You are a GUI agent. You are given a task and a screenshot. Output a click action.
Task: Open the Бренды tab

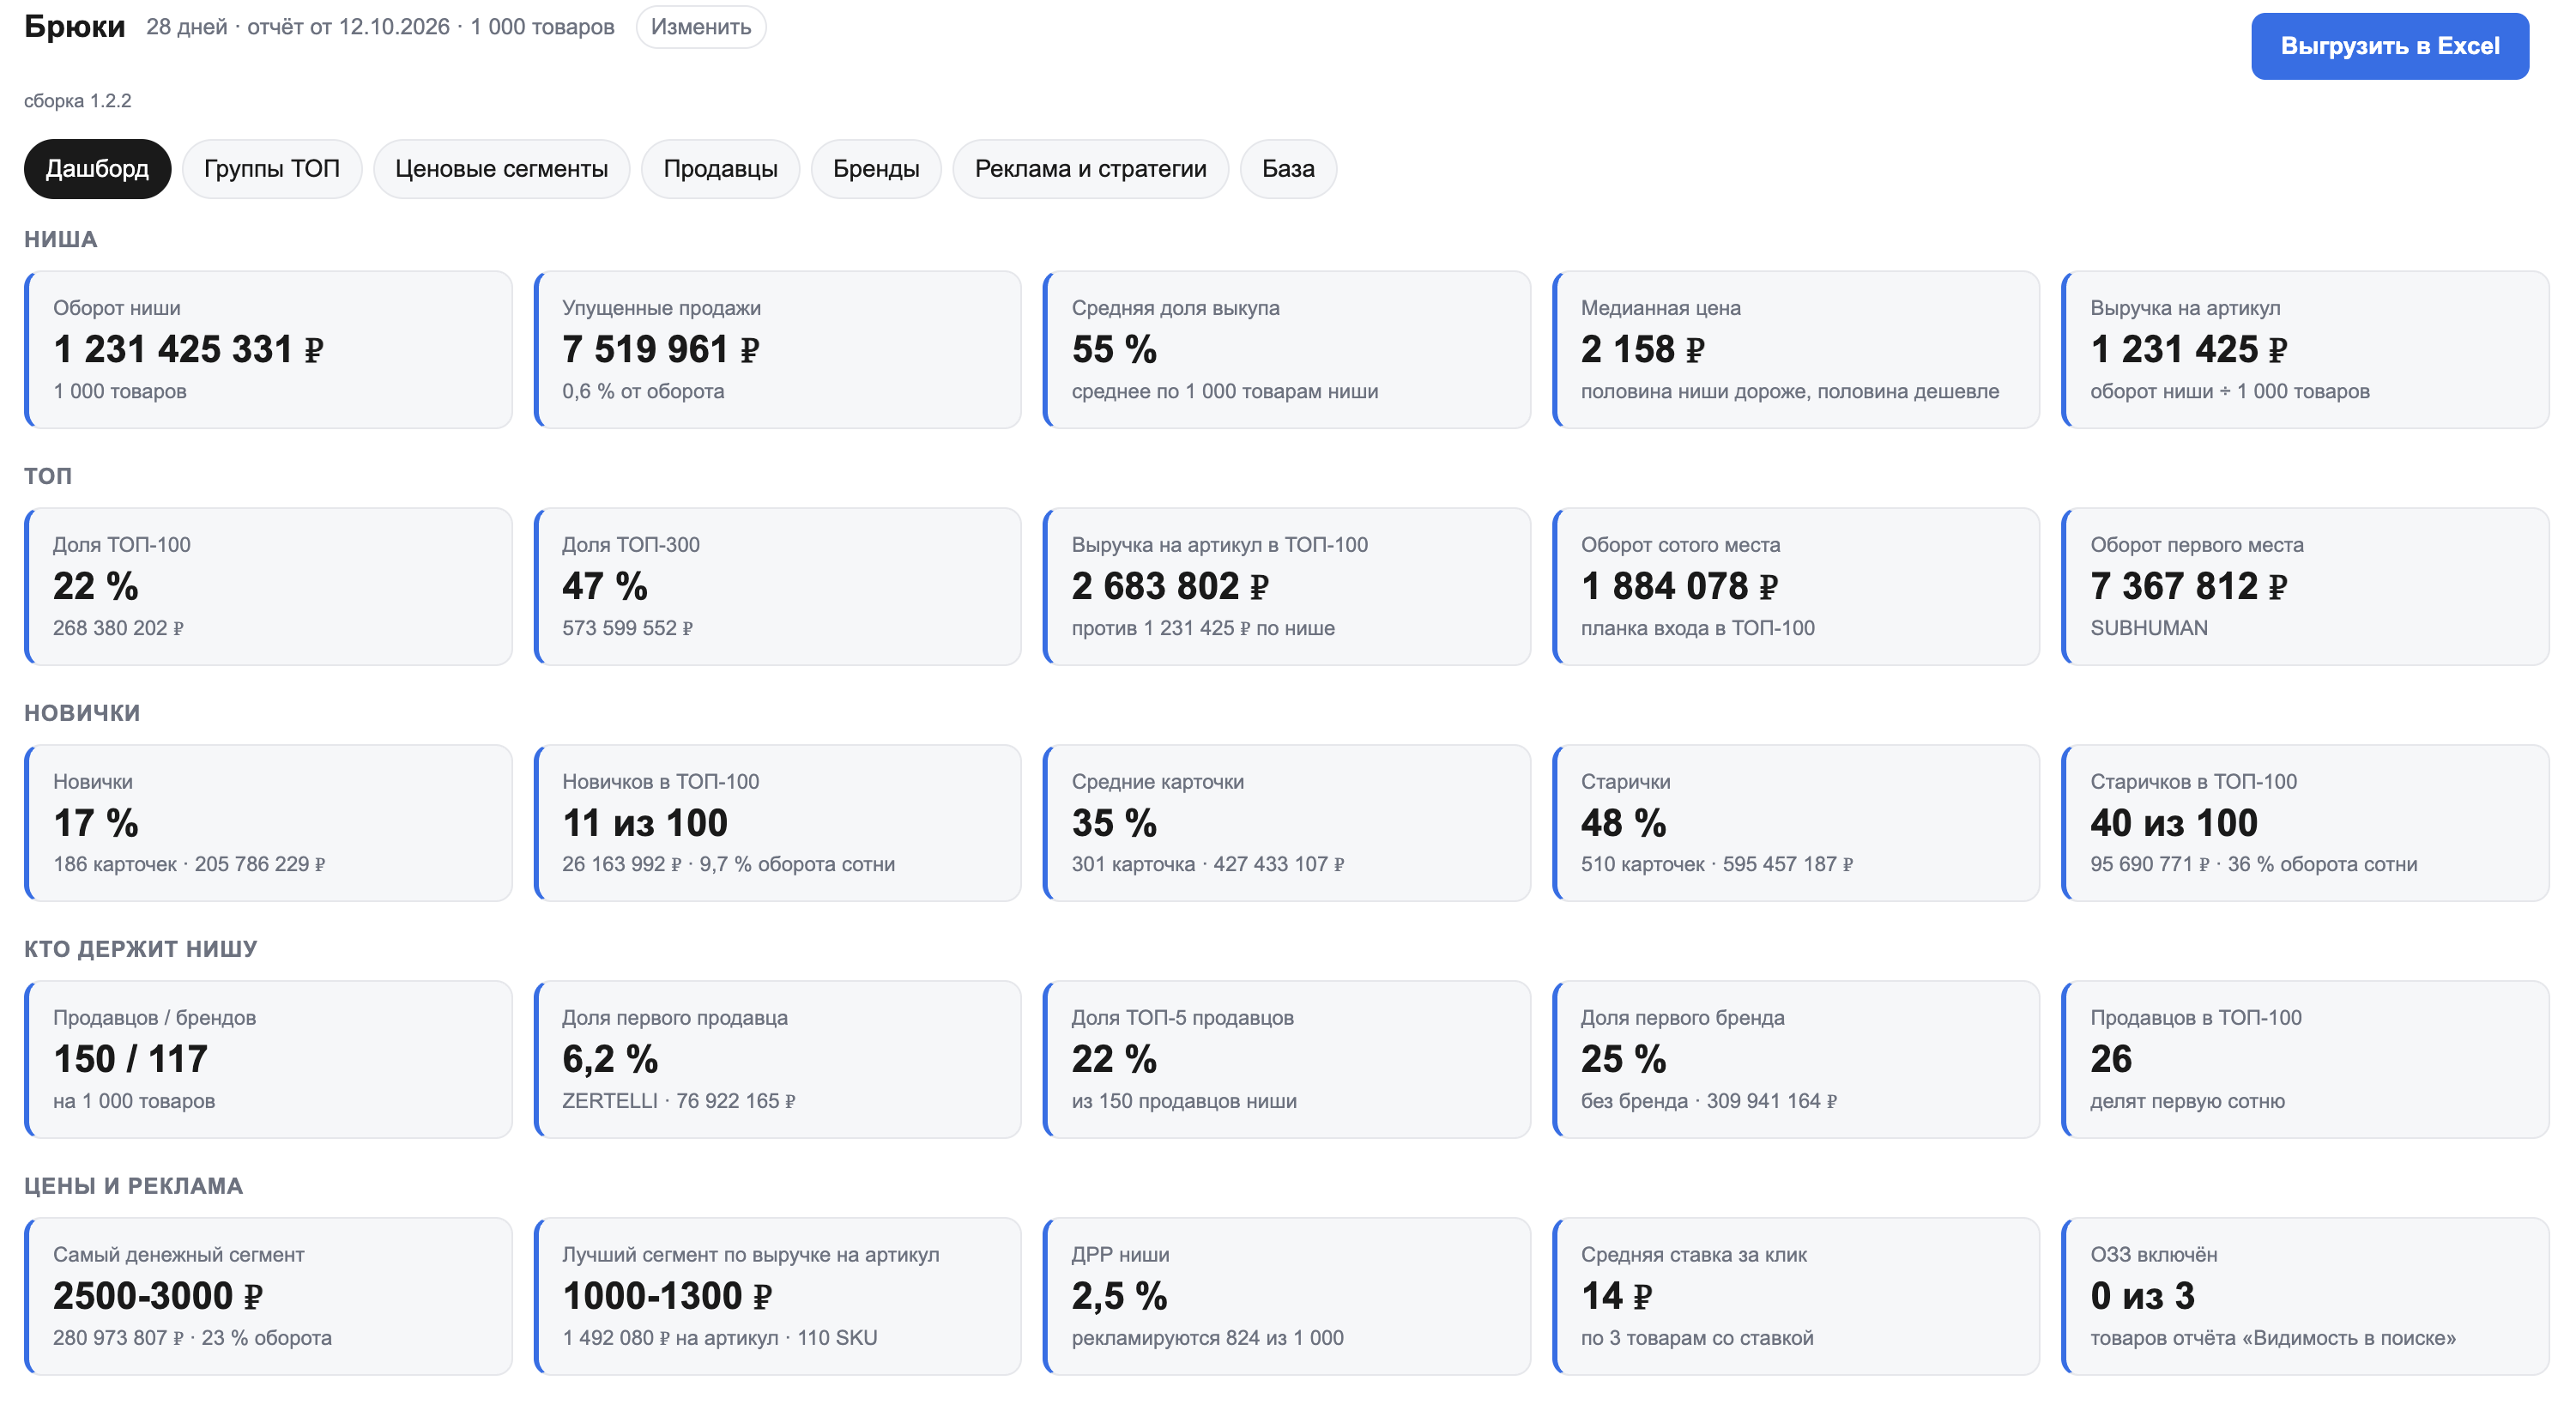[x=876, y=169]
